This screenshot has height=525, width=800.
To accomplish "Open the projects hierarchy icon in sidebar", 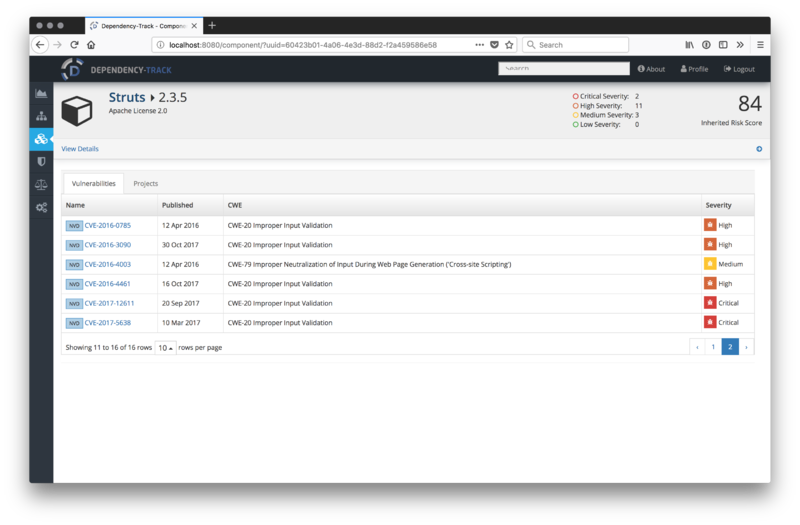I will (41, 116).
